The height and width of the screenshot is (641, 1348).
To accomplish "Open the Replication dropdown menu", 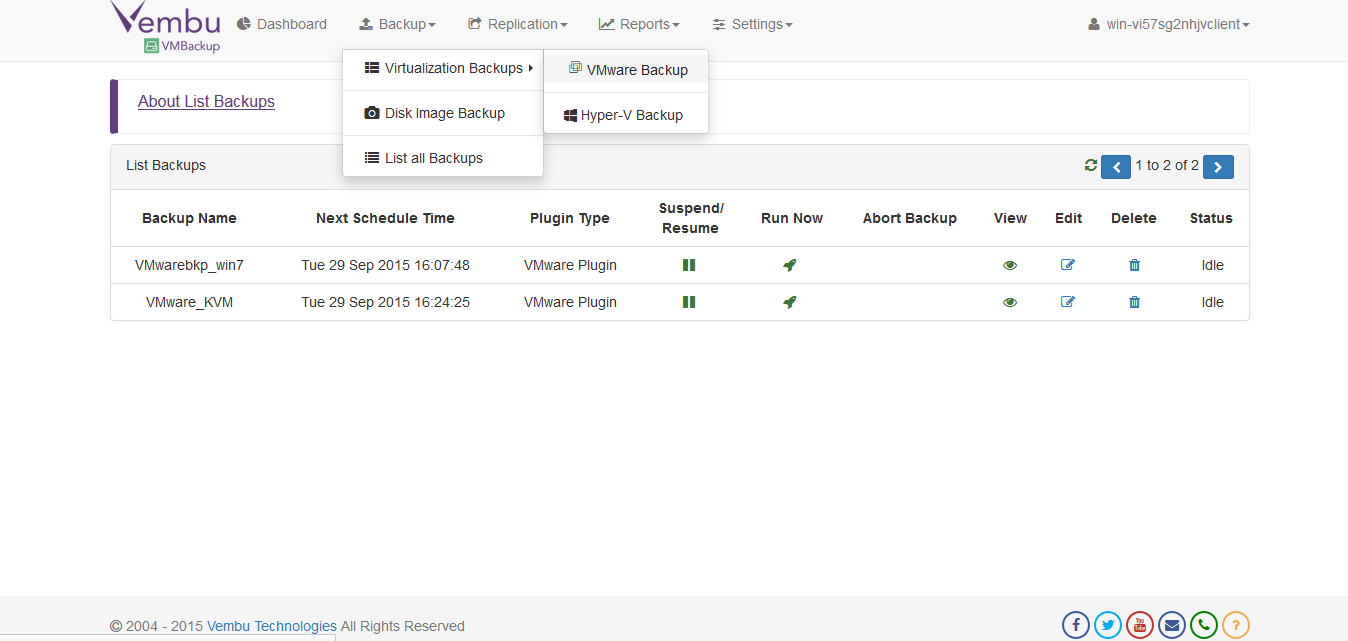I will (x=517, y=24).
